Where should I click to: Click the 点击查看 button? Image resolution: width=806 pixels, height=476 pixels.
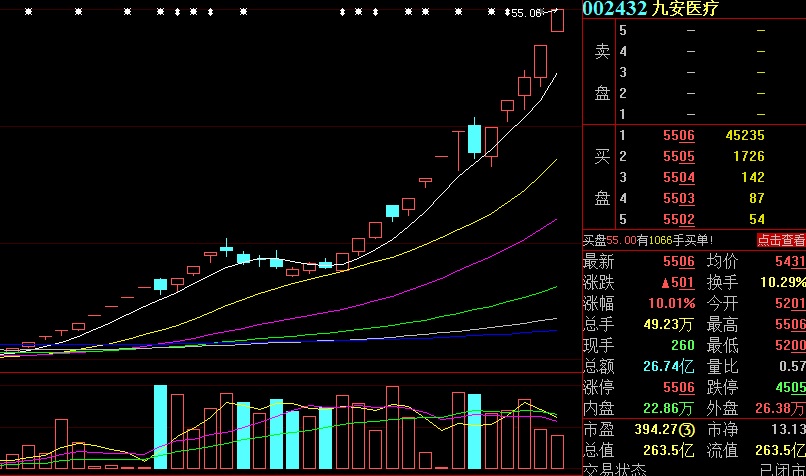tap(780, 240)
